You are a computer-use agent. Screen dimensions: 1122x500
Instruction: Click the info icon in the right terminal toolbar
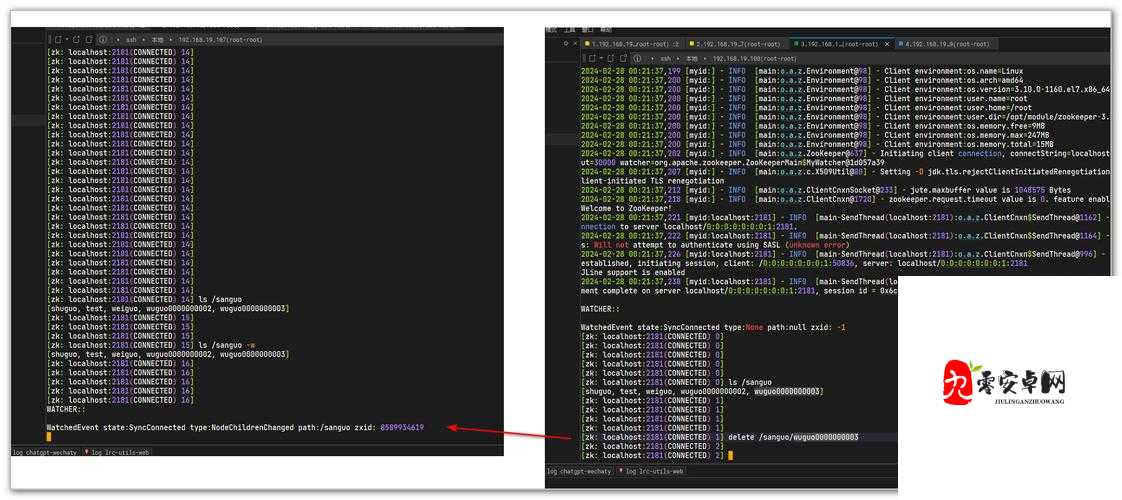tap(636, 58)
